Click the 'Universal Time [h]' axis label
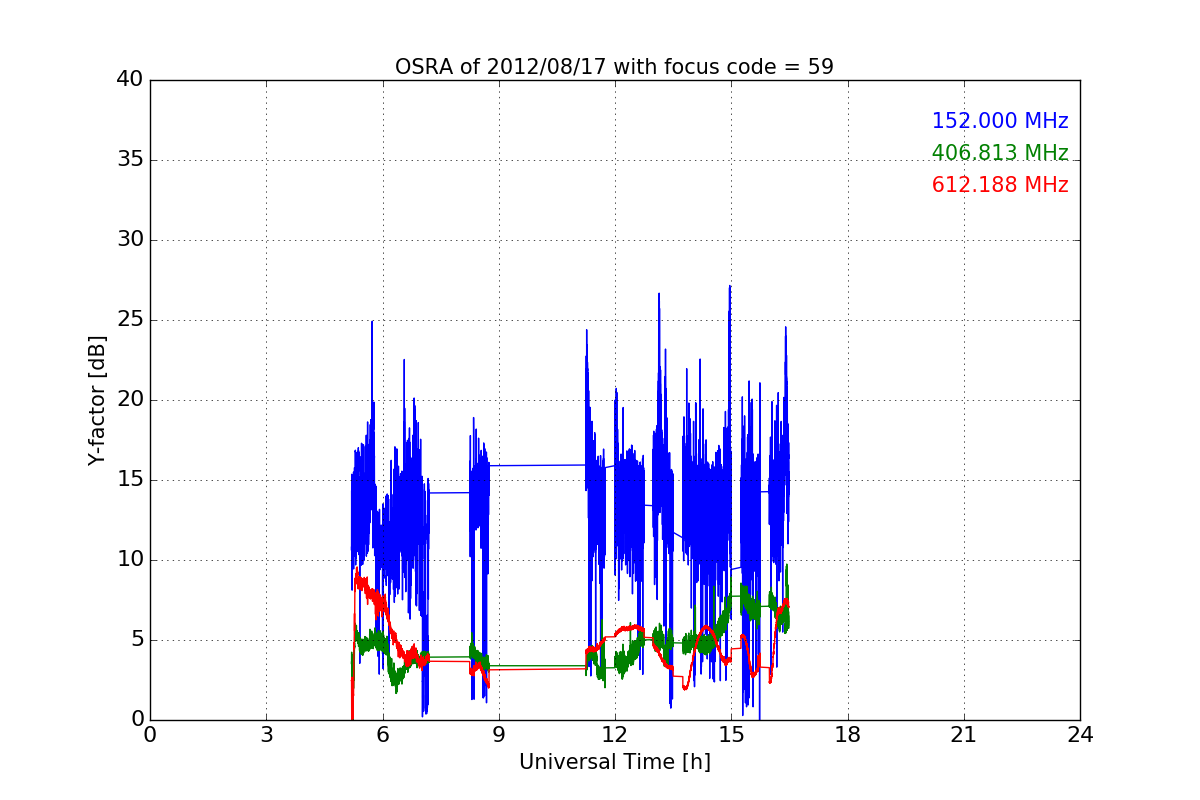 click(x=615, y=762)
